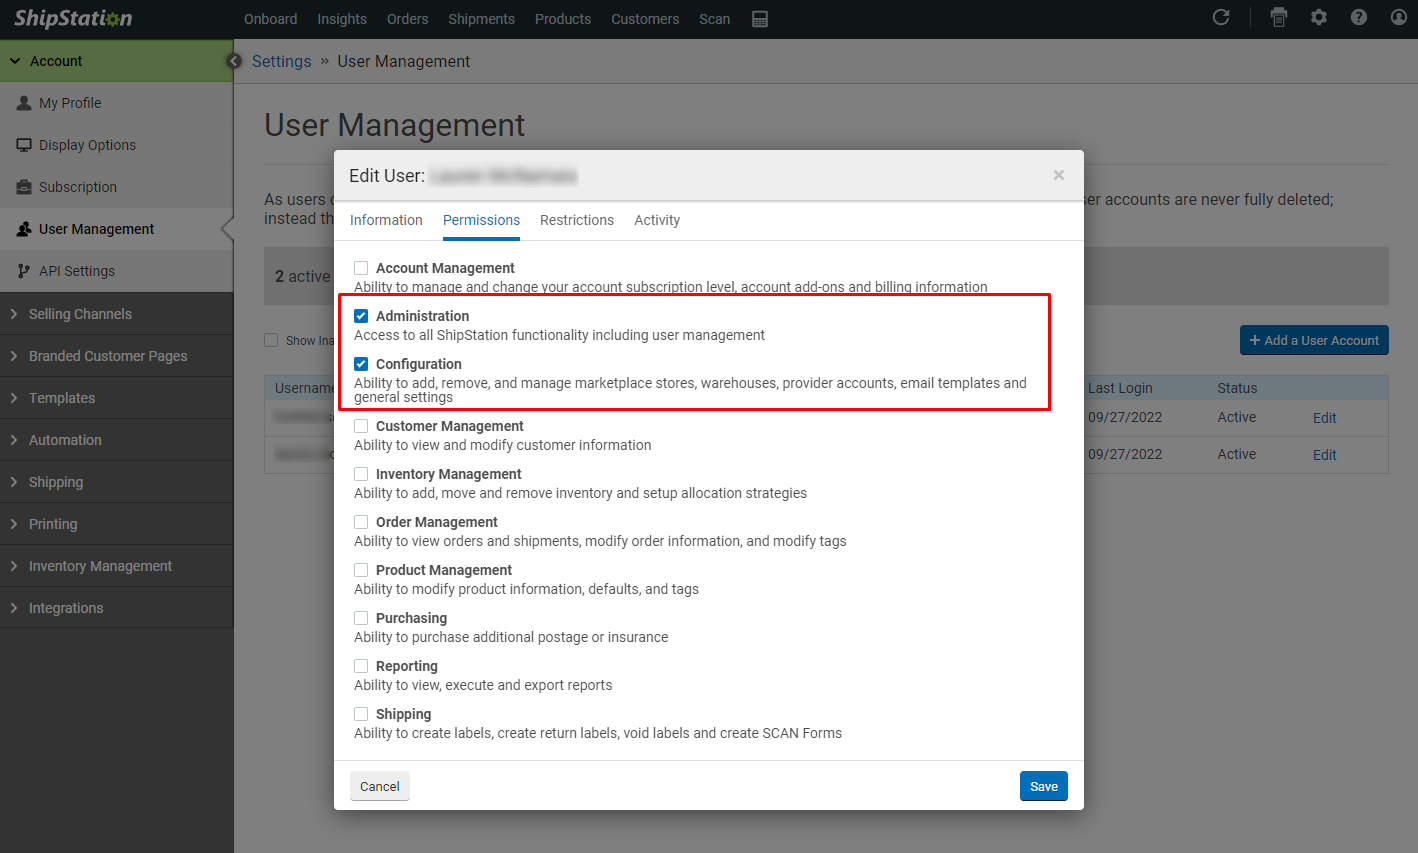
Task: Open the calculator icon next to Scan
Action: pos(760,19)
